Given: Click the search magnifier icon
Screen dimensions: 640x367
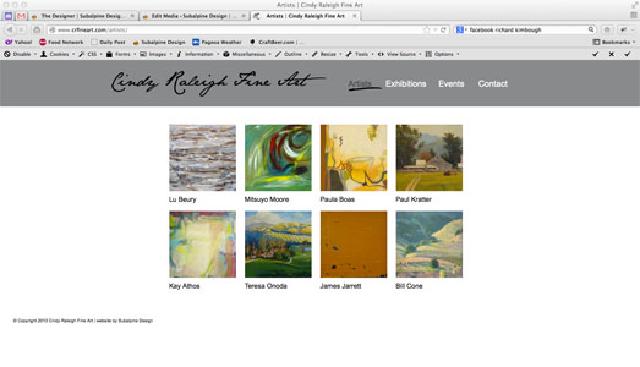Looking at the screenshot, I should tap(591, 30).
